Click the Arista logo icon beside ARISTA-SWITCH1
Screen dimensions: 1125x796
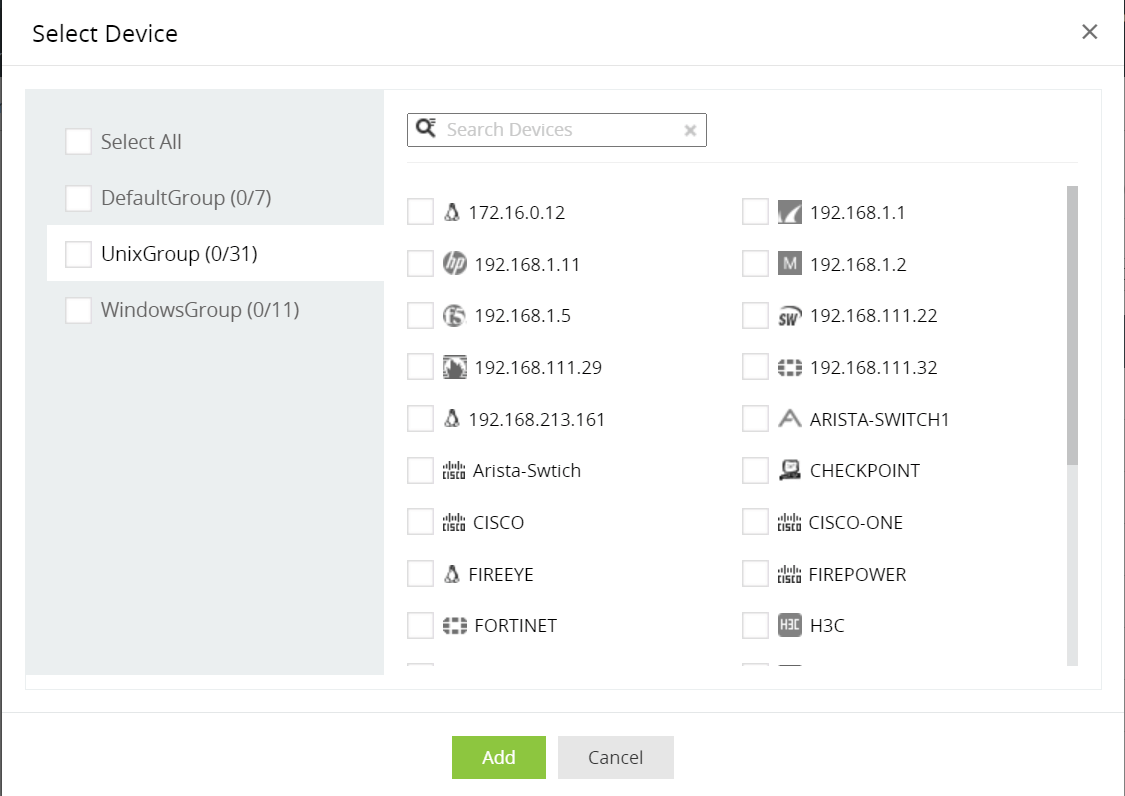tap(790, 419)
